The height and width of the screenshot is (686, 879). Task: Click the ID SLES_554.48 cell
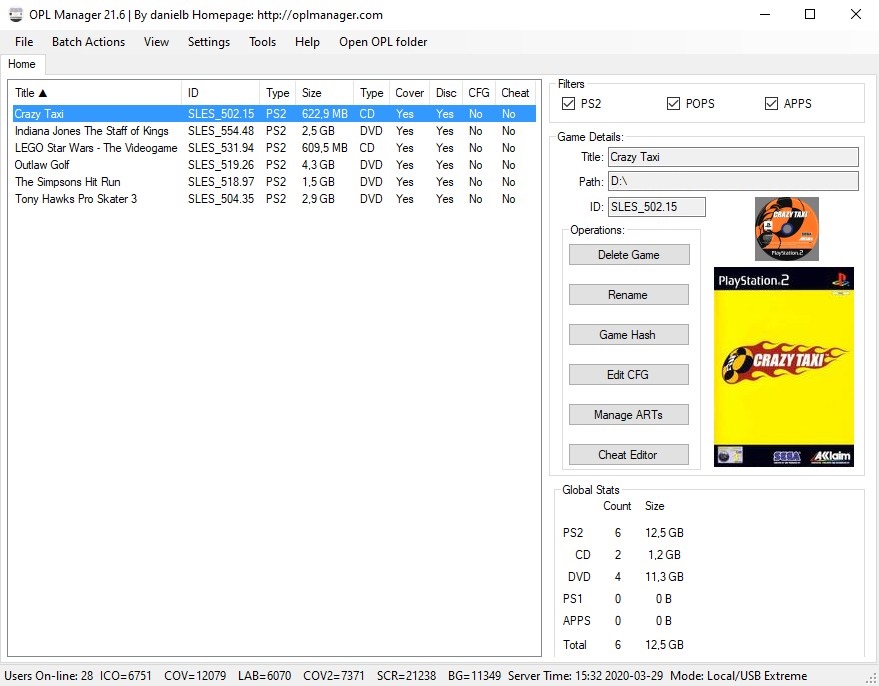point(221,131)
